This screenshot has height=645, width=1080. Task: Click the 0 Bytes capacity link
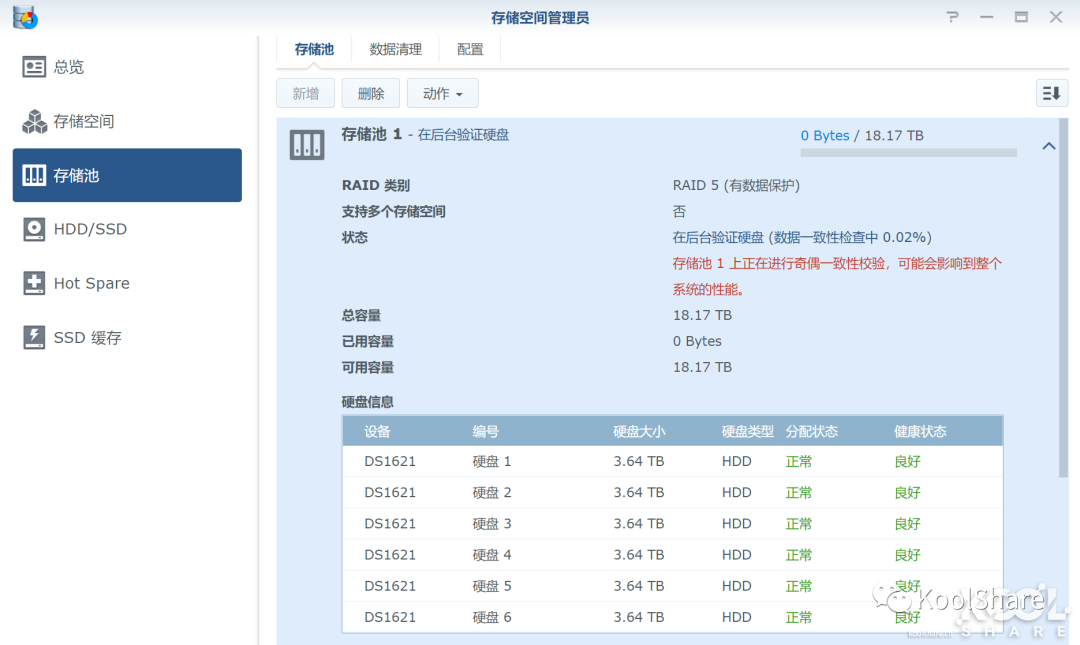pyautogui.click(x=824, y=135)
